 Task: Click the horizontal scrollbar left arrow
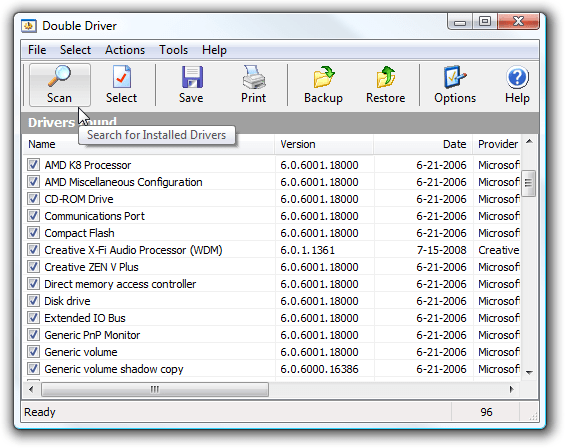click(31, 389)
